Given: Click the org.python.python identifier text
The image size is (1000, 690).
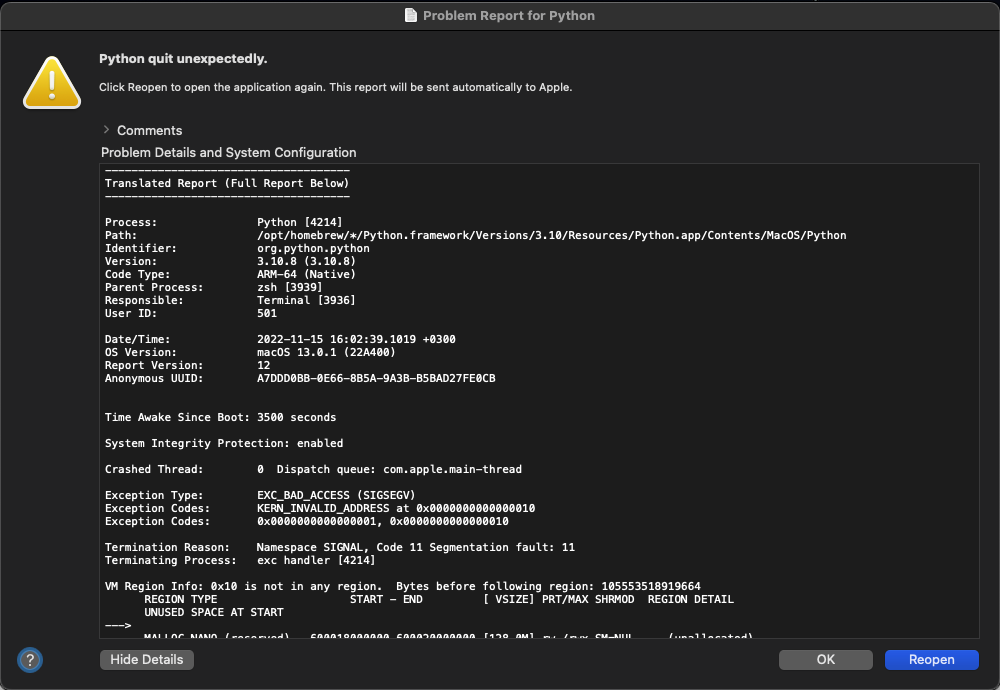Looking at the screenshot, I should click(x=313, y=249).
